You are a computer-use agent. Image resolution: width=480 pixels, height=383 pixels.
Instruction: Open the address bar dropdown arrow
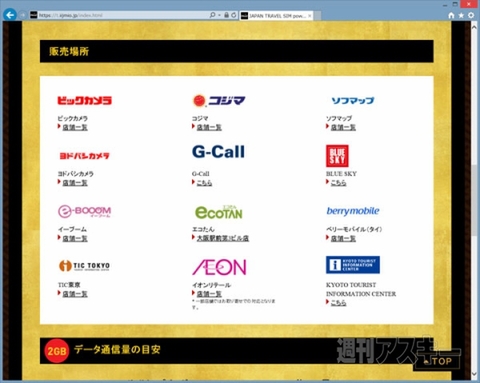[219, 15]
